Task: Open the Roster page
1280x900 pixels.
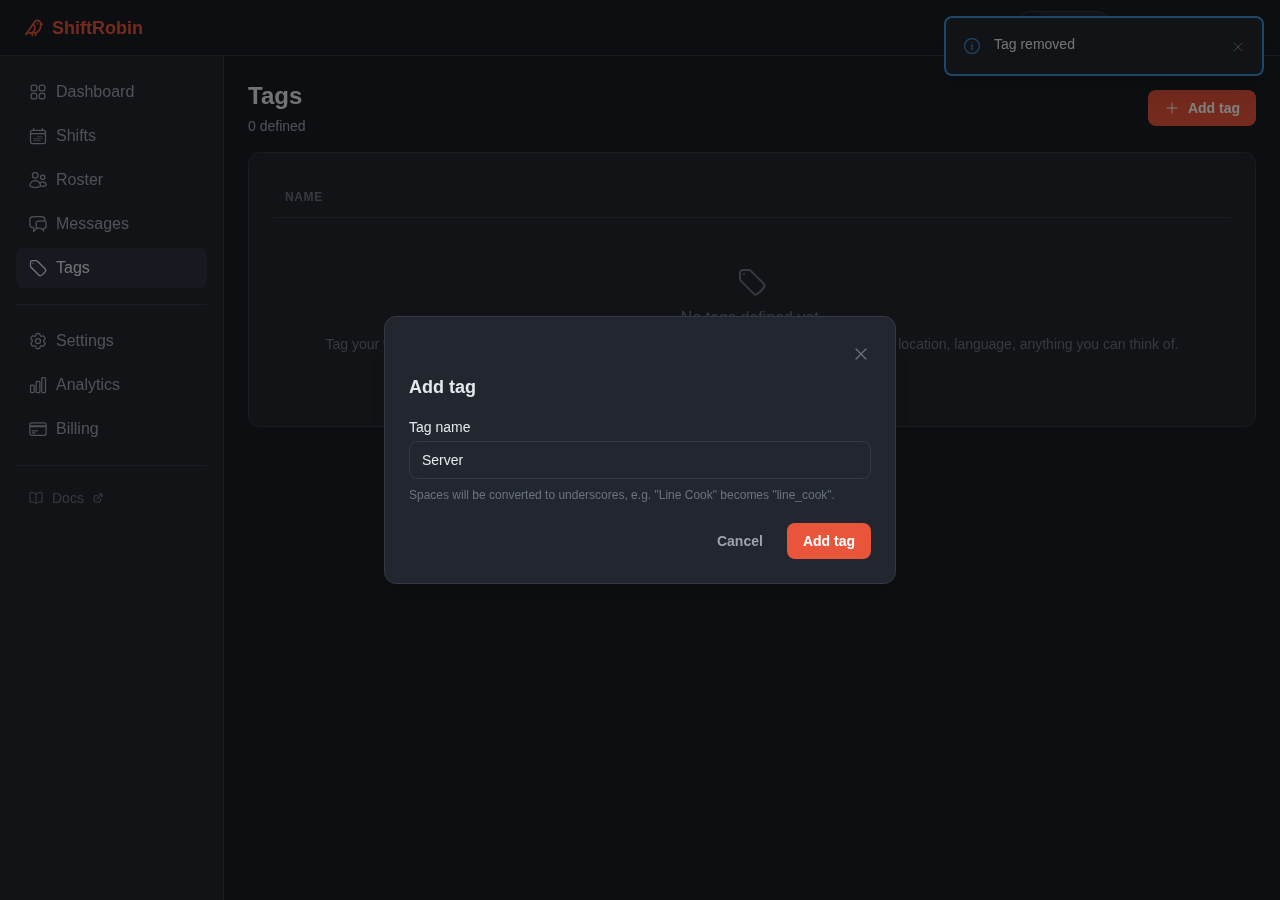Action: [111, 180]
